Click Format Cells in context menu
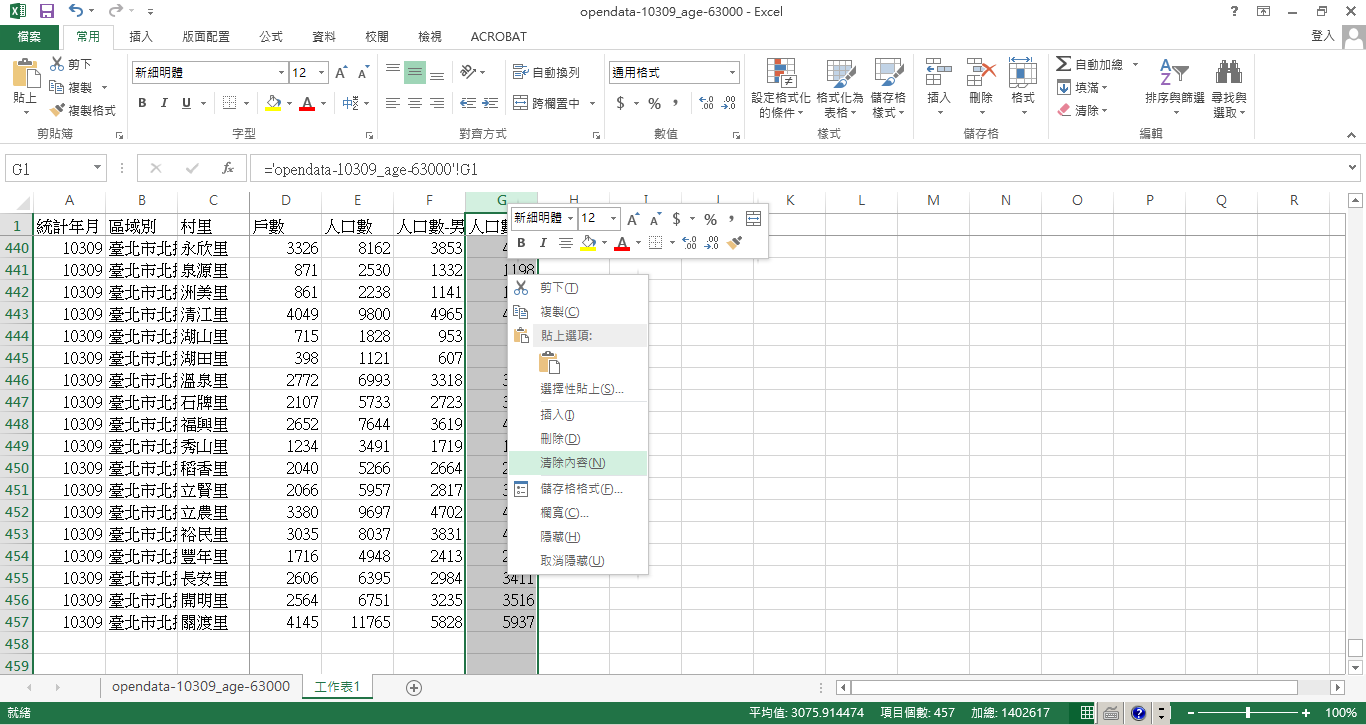This screenshot has width=1366, height=725. [581, 489]
